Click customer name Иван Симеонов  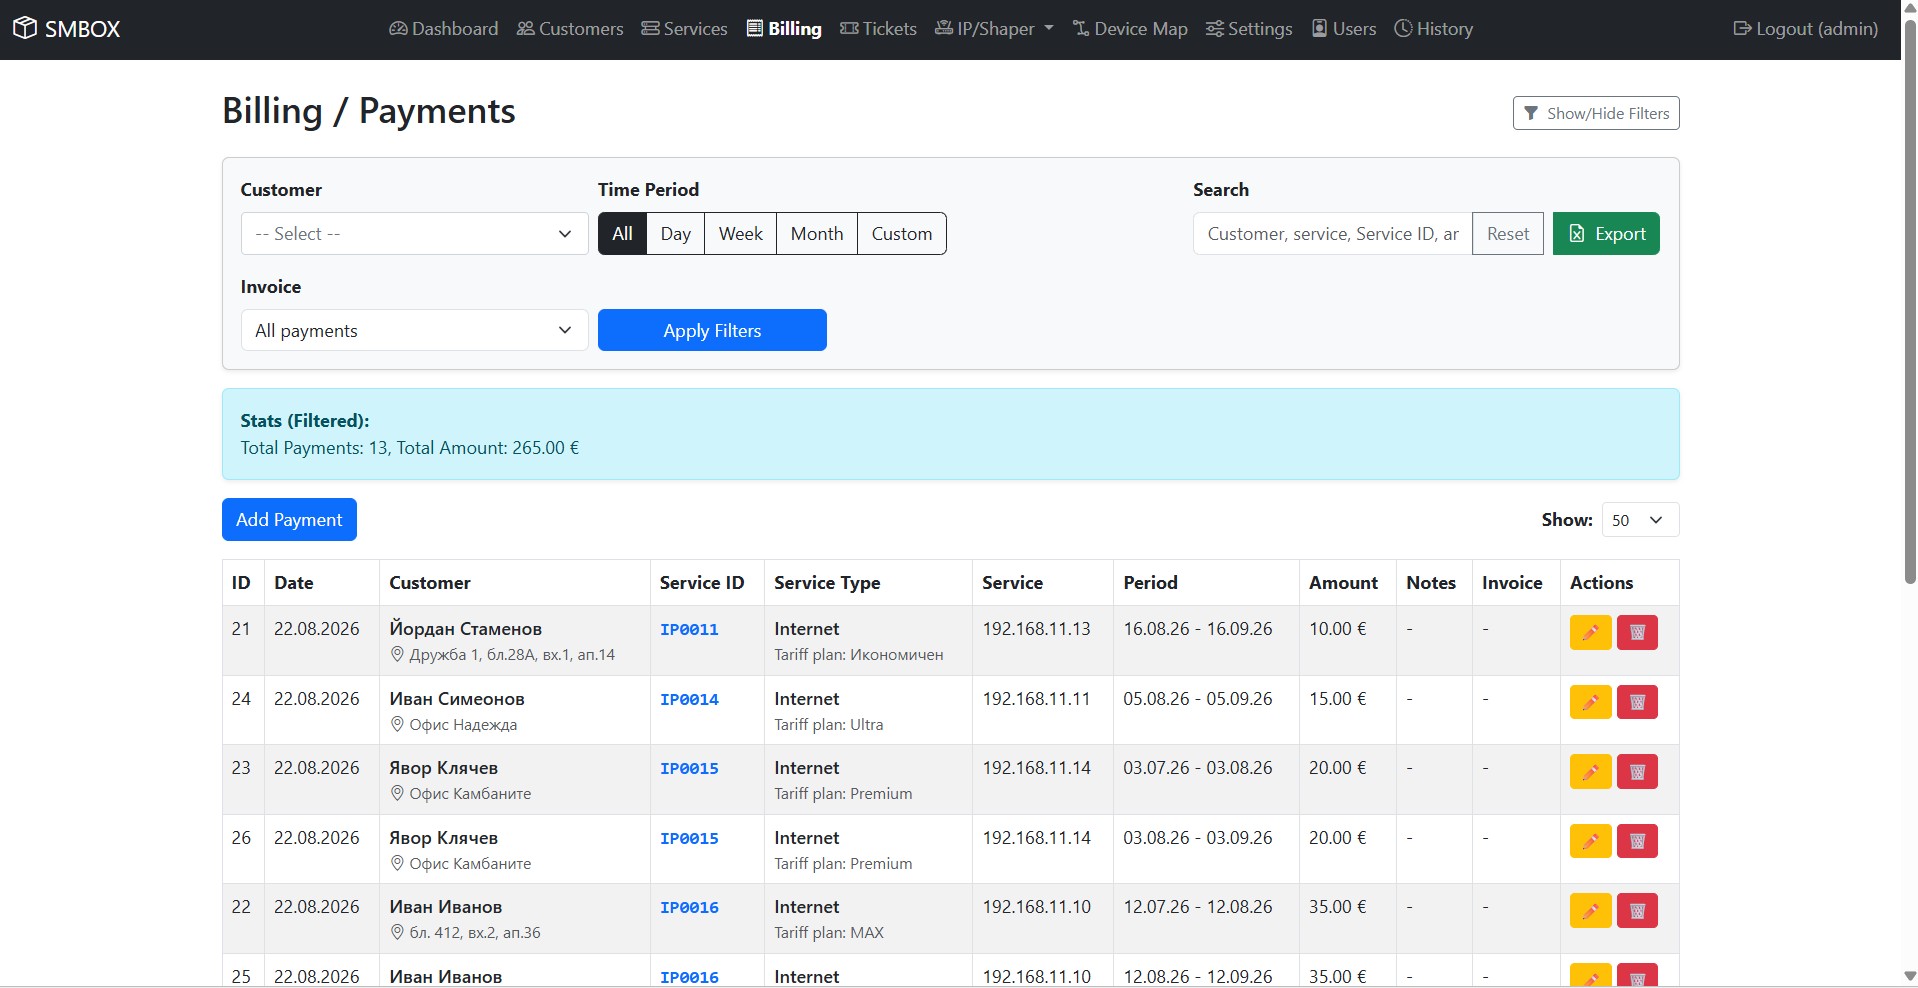tap(457, 699)
